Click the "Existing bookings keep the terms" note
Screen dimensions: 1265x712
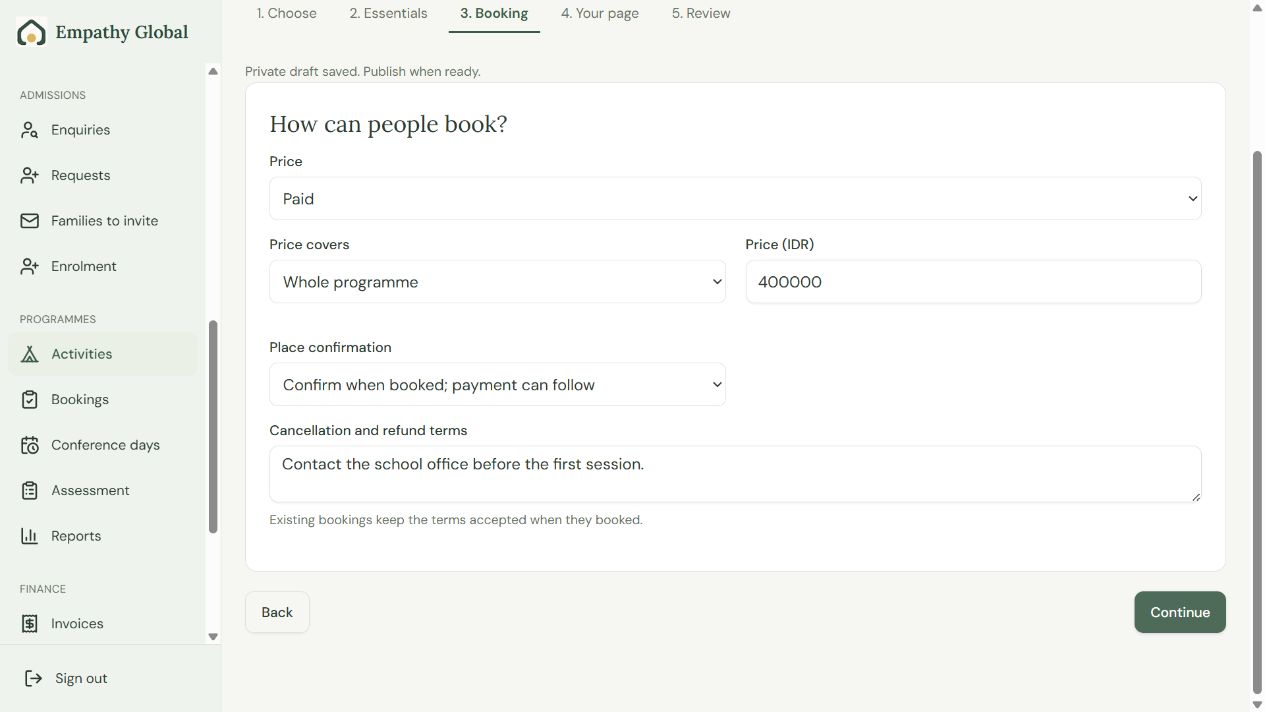pyautogui.click(x=456, y=520)
